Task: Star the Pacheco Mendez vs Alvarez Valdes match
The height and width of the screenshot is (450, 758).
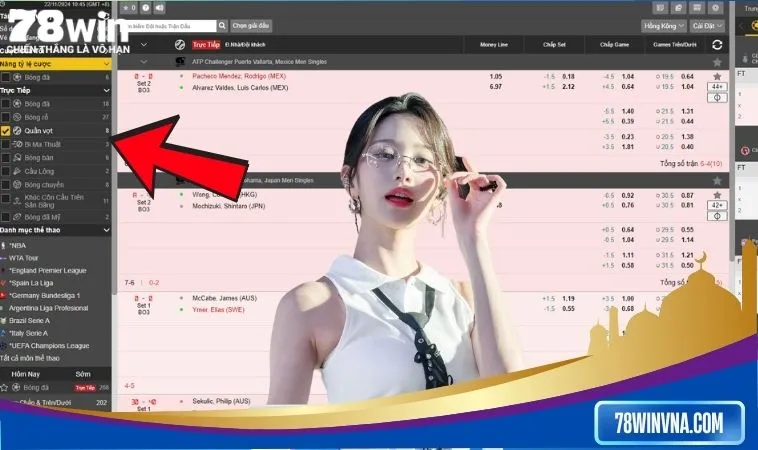Action: [x=717, y=76]
